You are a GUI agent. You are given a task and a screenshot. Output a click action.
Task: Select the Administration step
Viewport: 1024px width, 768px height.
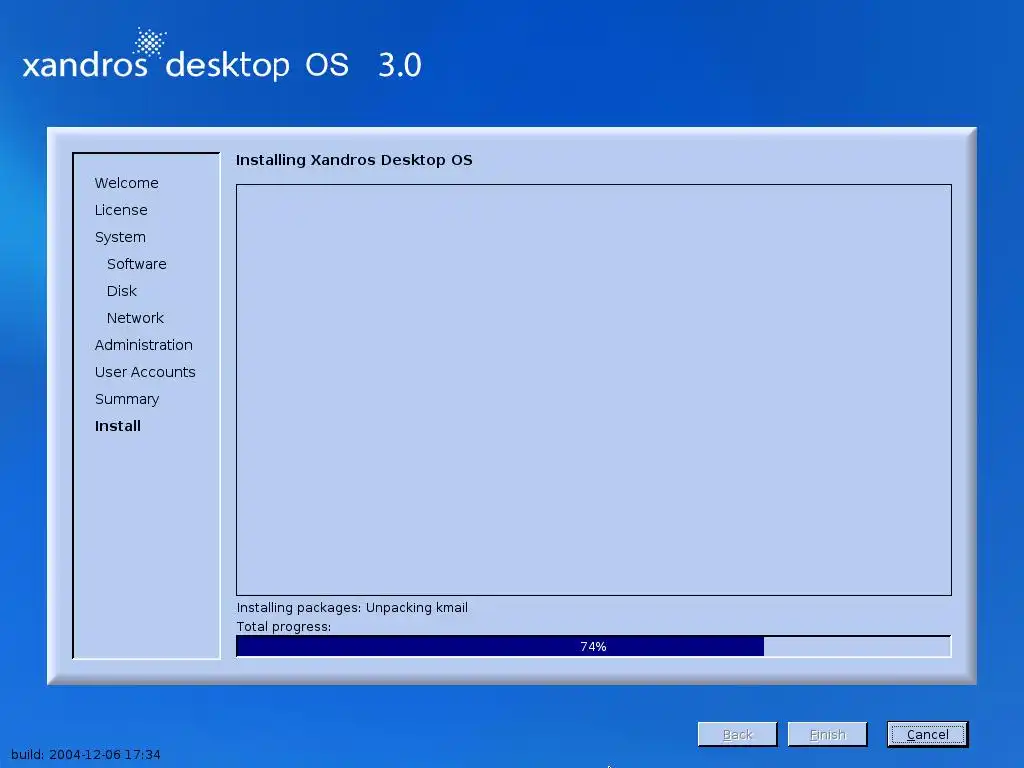[144, 345]
